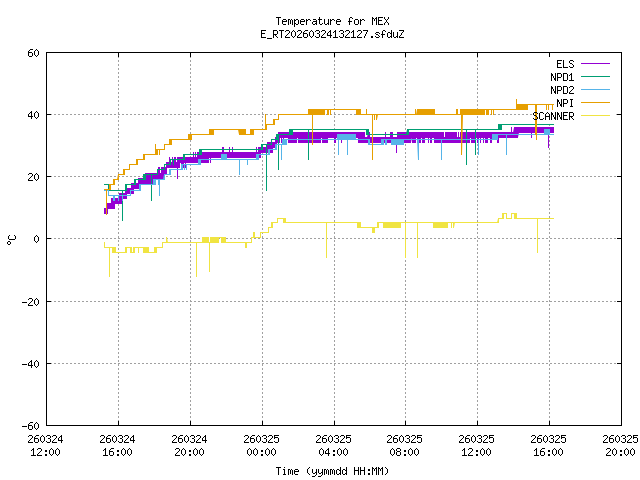Click the 260325 08:00 x-axis tick label

coord(405,445)
